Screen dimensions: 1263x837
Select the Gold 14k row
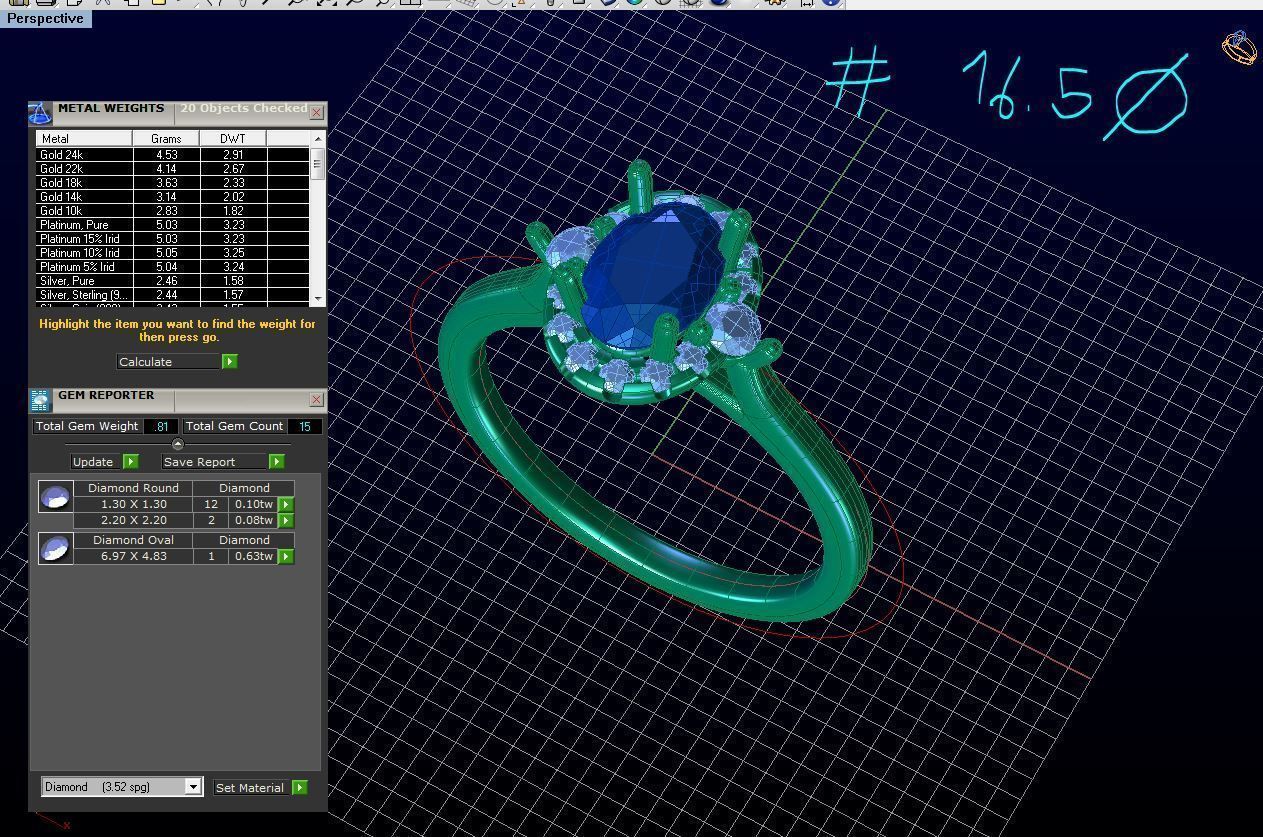click(x=173, y=197)
